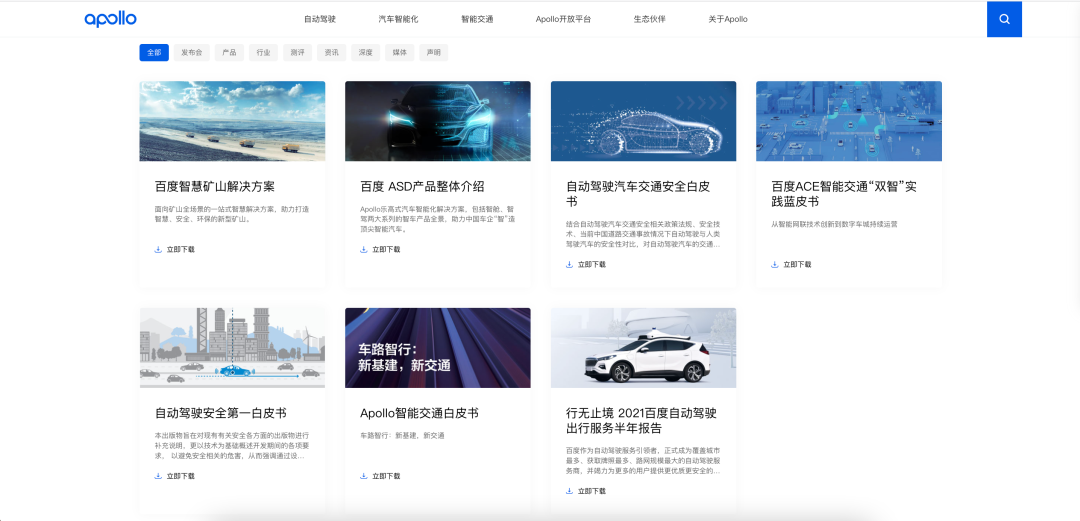Click 立即下载 under 自动驾驶安全第一白皮书
The height and width of the screenshot is (521, 1080).
pos(180,476)
